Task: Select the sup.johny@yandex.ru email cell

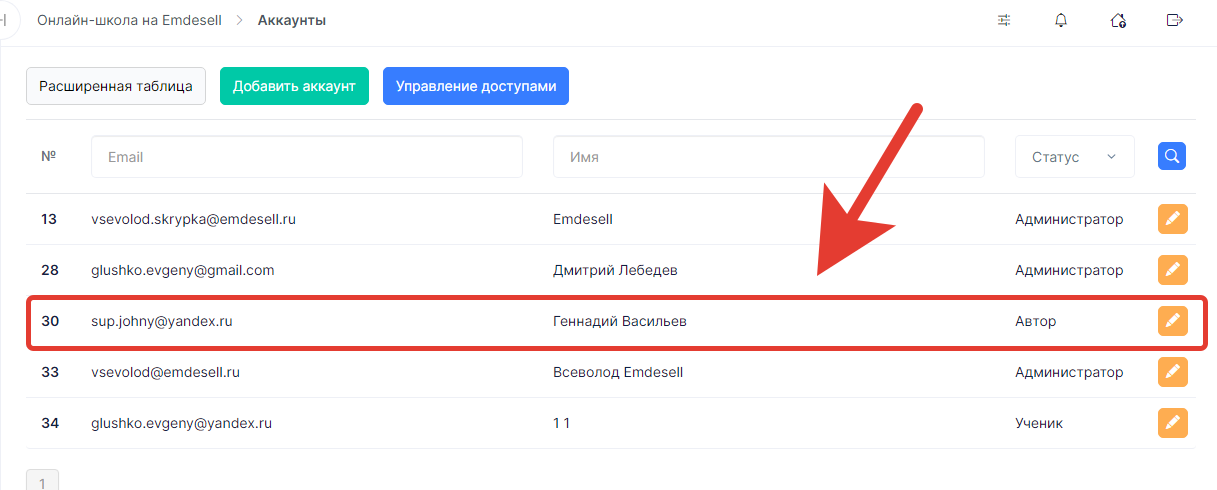Action: tap(162, 321)
